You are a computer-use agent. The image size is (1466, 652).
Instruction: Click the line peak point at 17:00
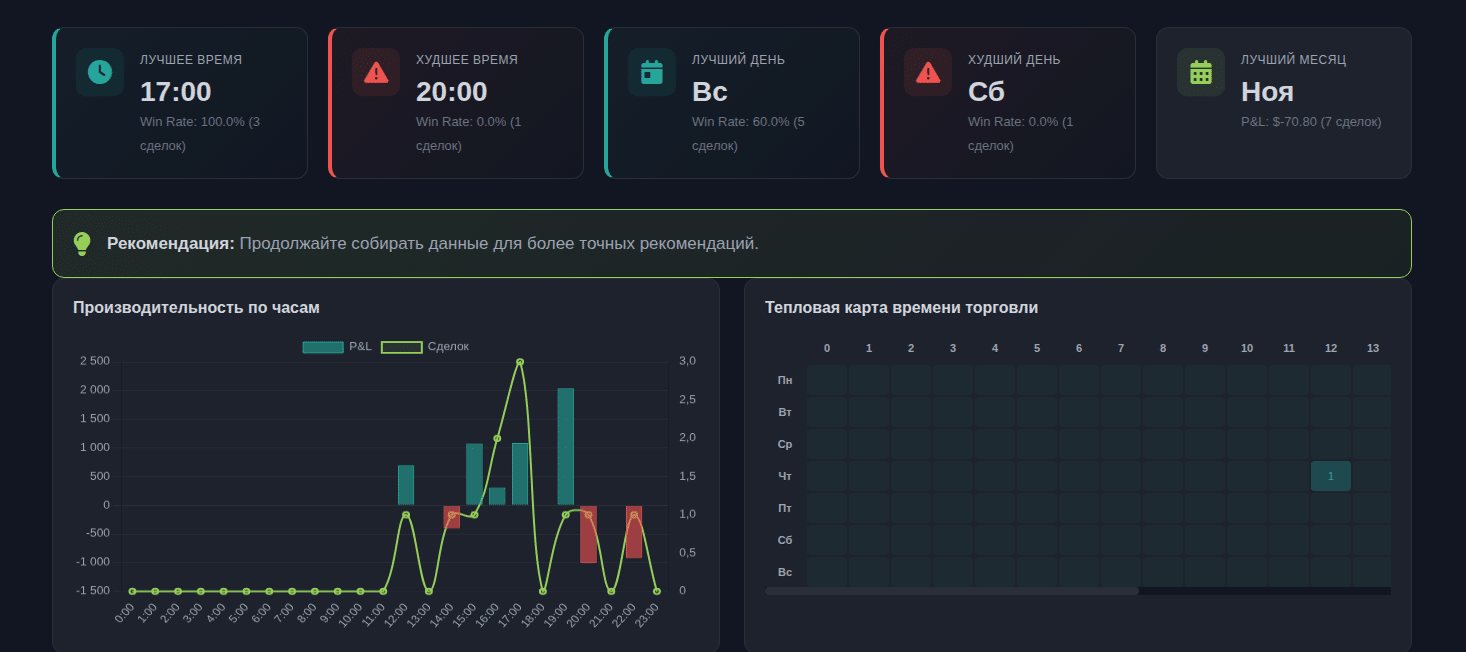click(x=520, y=362)
